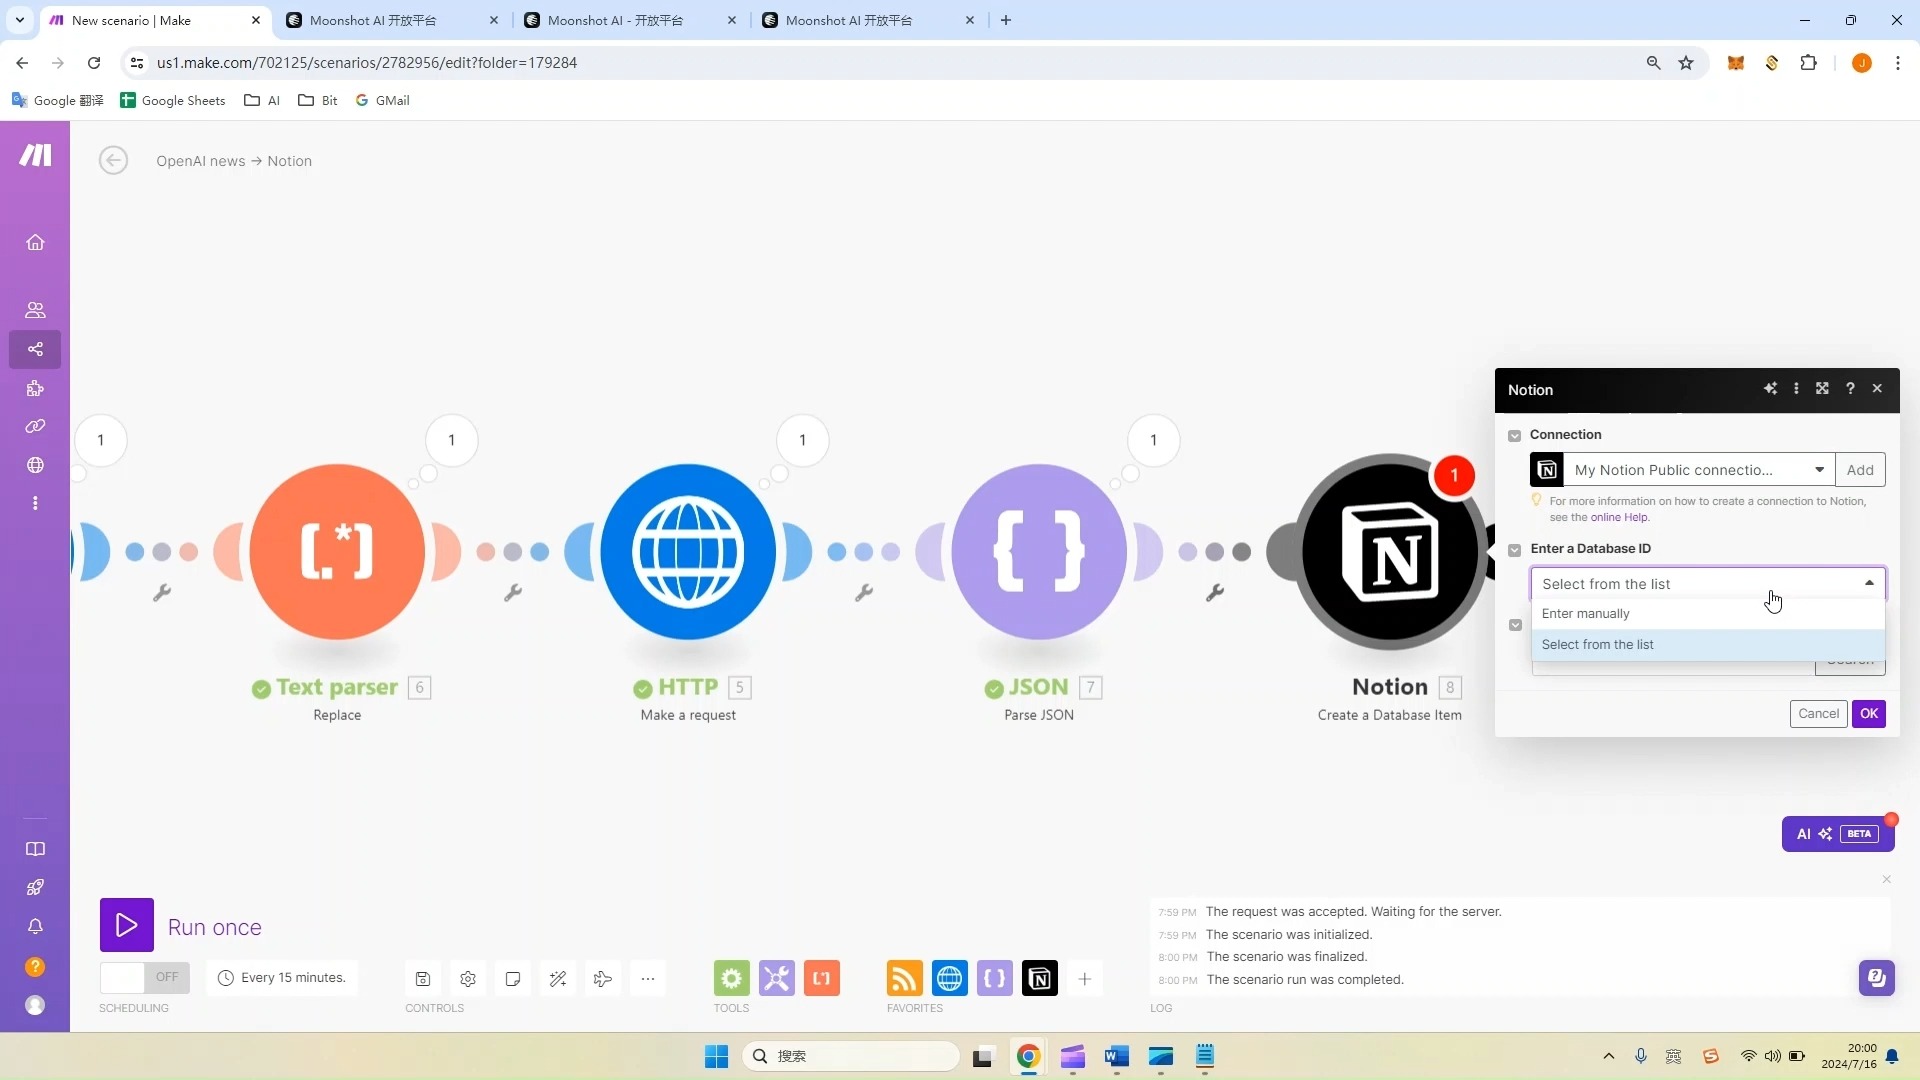The width and height of the screenshot is (1920, 1080).
Task: Open Webhooks globe icon in sidebar
Action: [35, 465]
